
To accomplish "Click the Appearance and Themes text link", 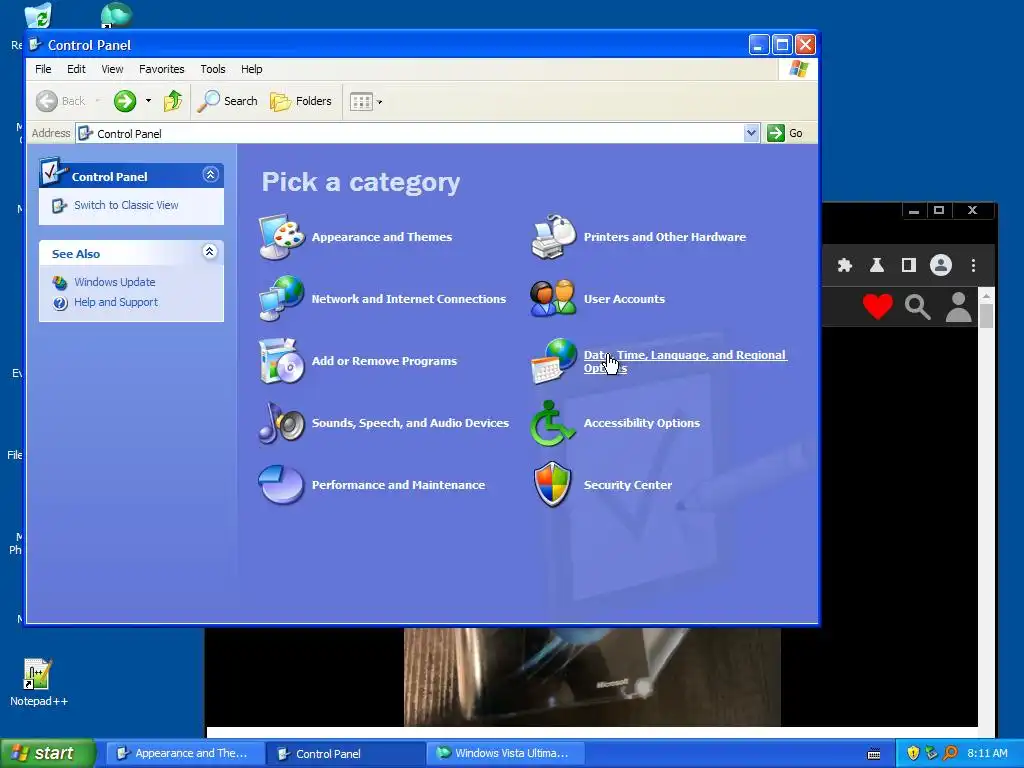I will coord(381,237).
